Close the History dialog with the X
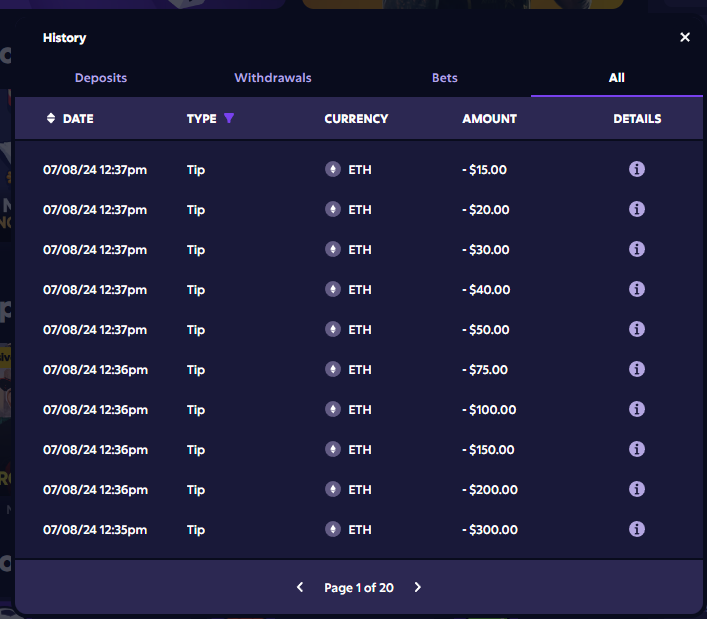The width and height of the screenshot is (707, 619). [x=684, y=37]
